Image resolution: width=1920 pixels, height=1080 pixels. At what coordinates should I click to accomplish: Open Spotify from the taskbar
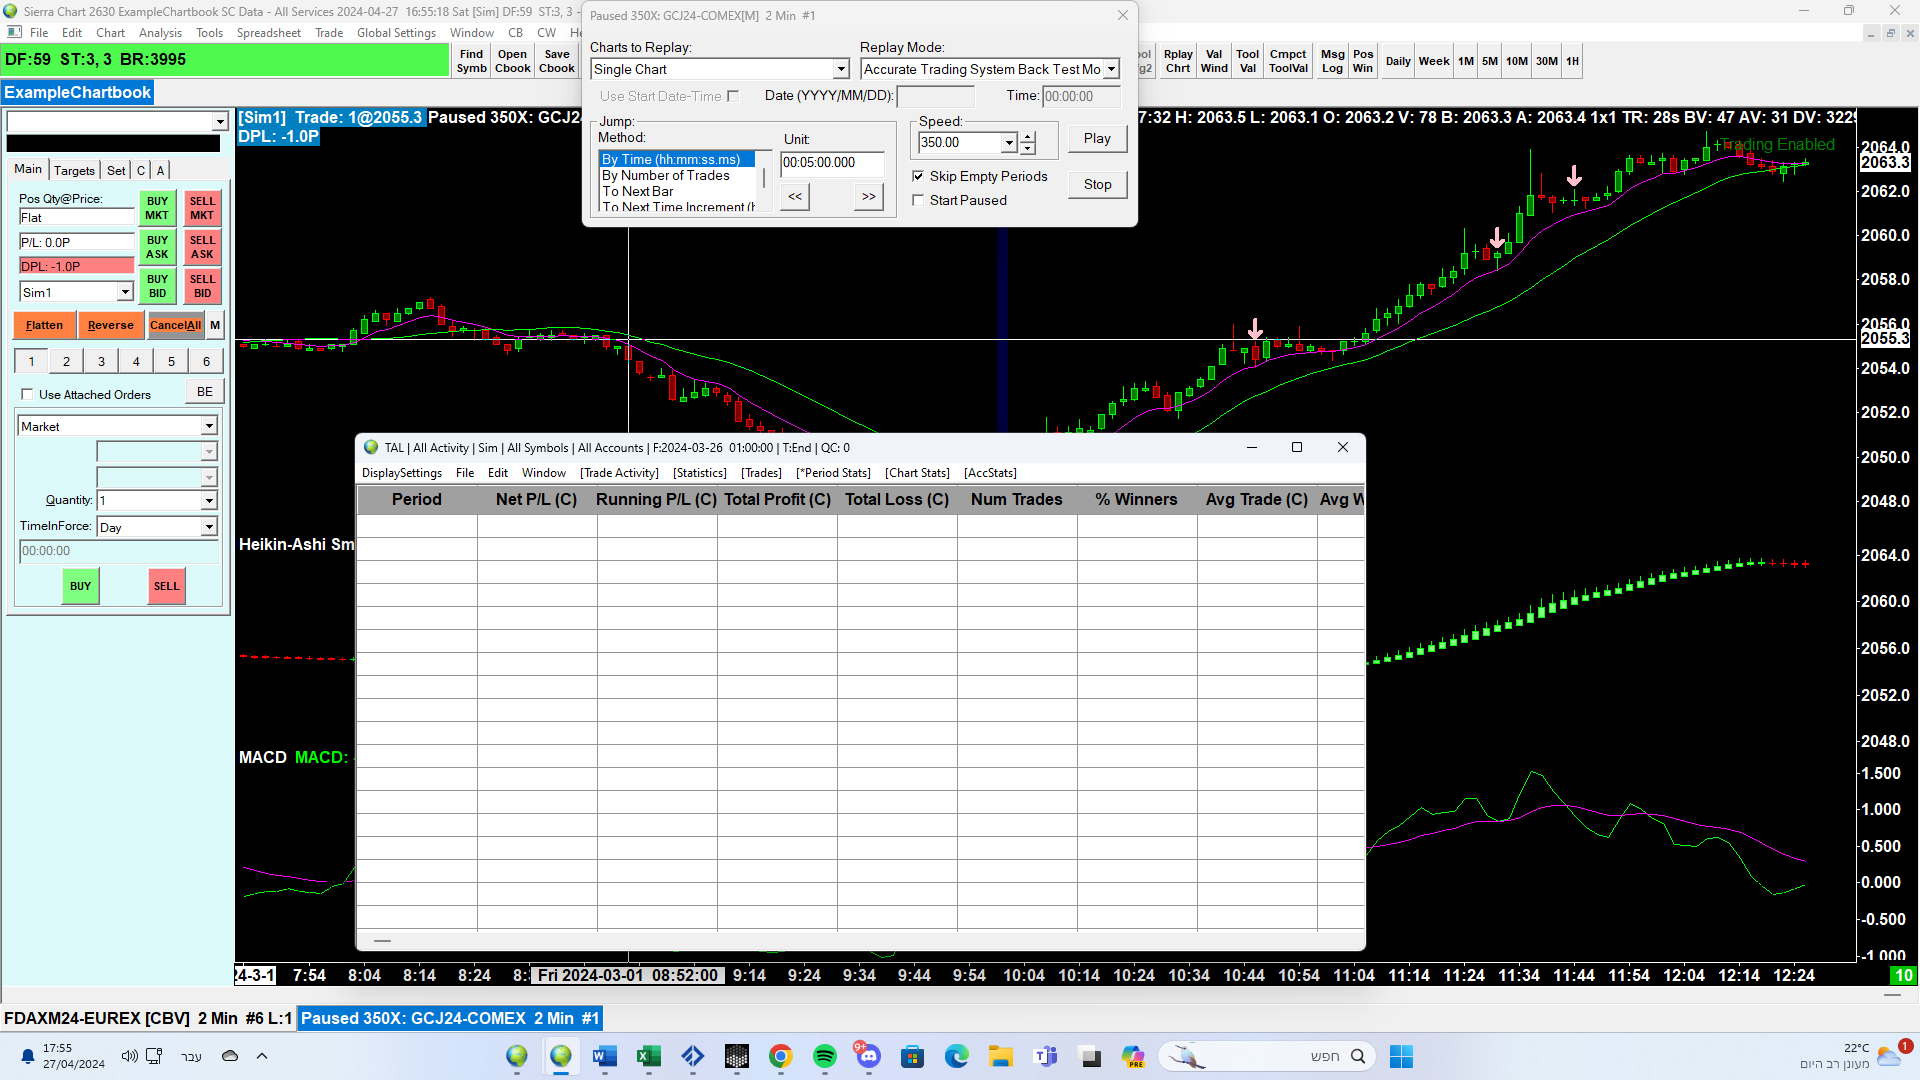825,1056
